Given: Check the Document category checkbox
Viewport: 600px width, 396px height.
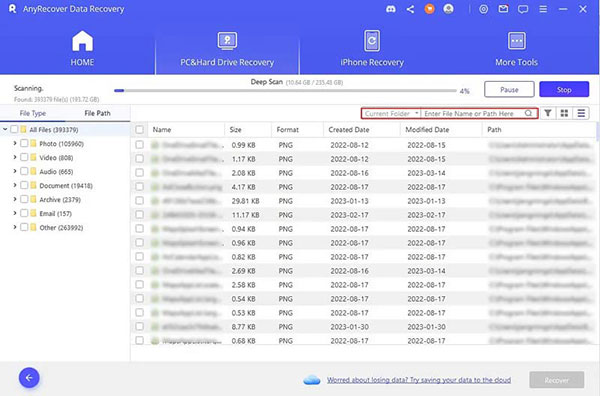Looking at the screenshot, I should 24,186.
